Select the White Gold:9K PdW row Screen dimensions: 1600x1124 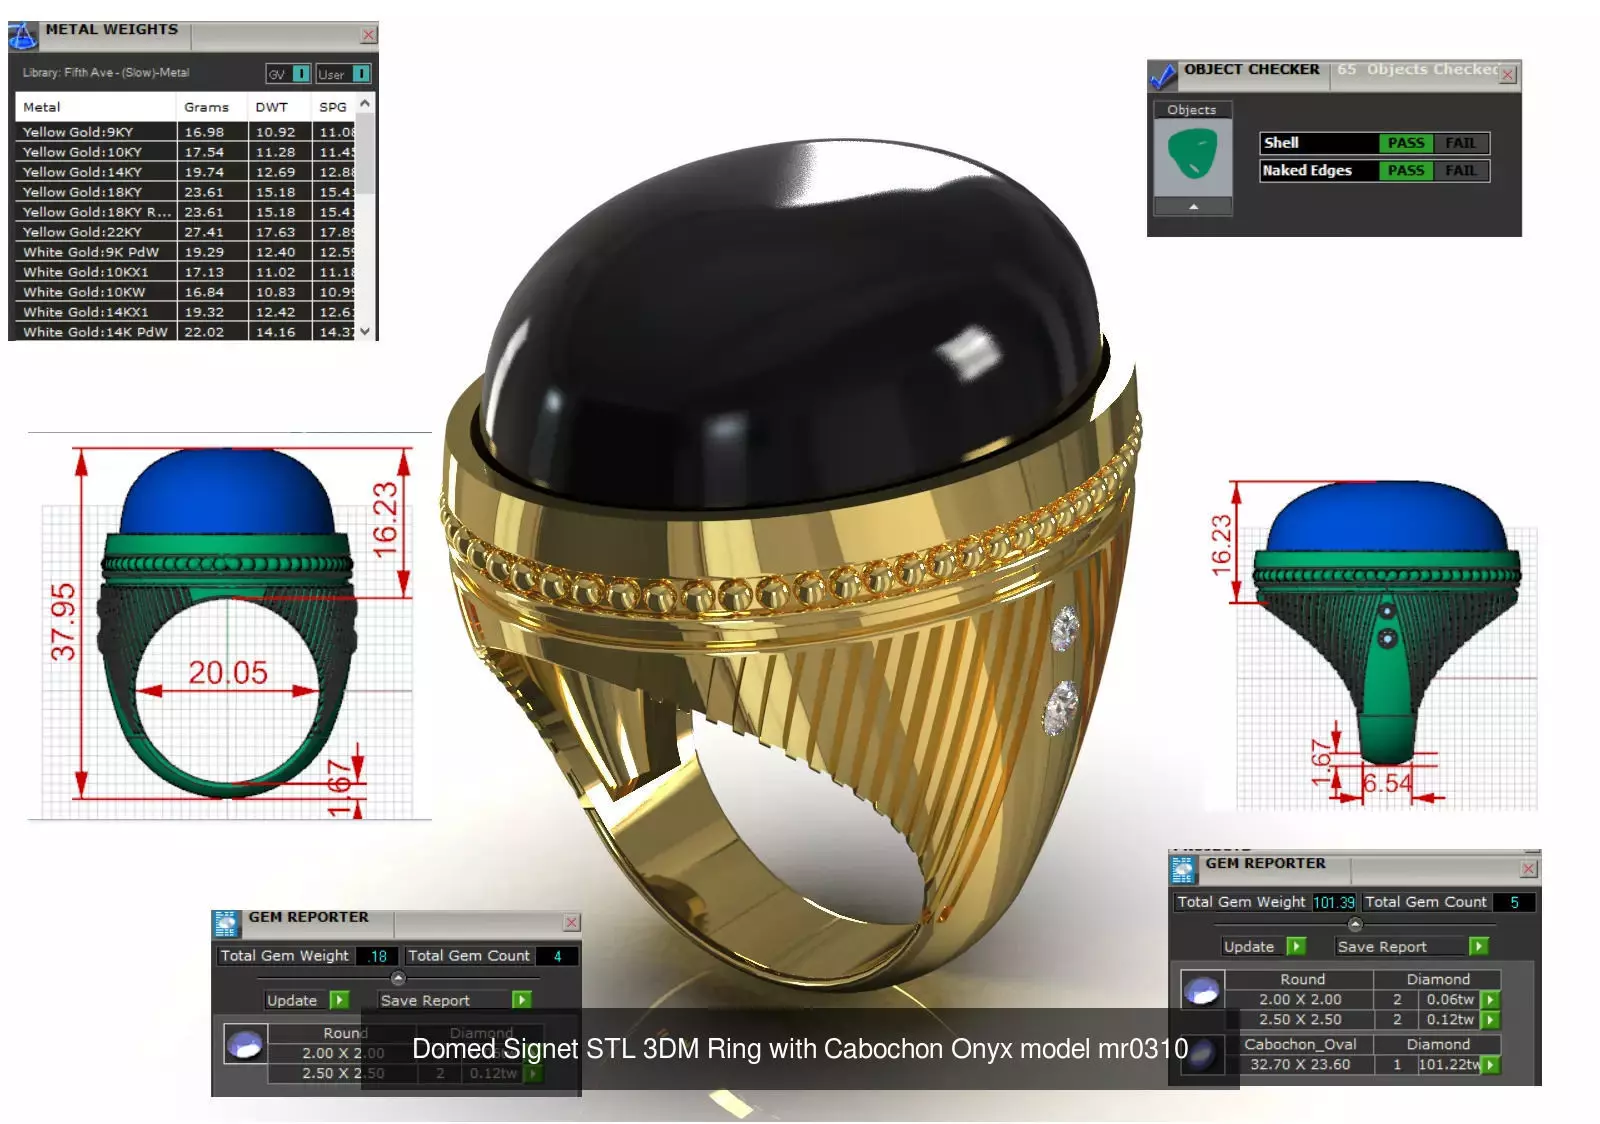[x=186, y=252]
